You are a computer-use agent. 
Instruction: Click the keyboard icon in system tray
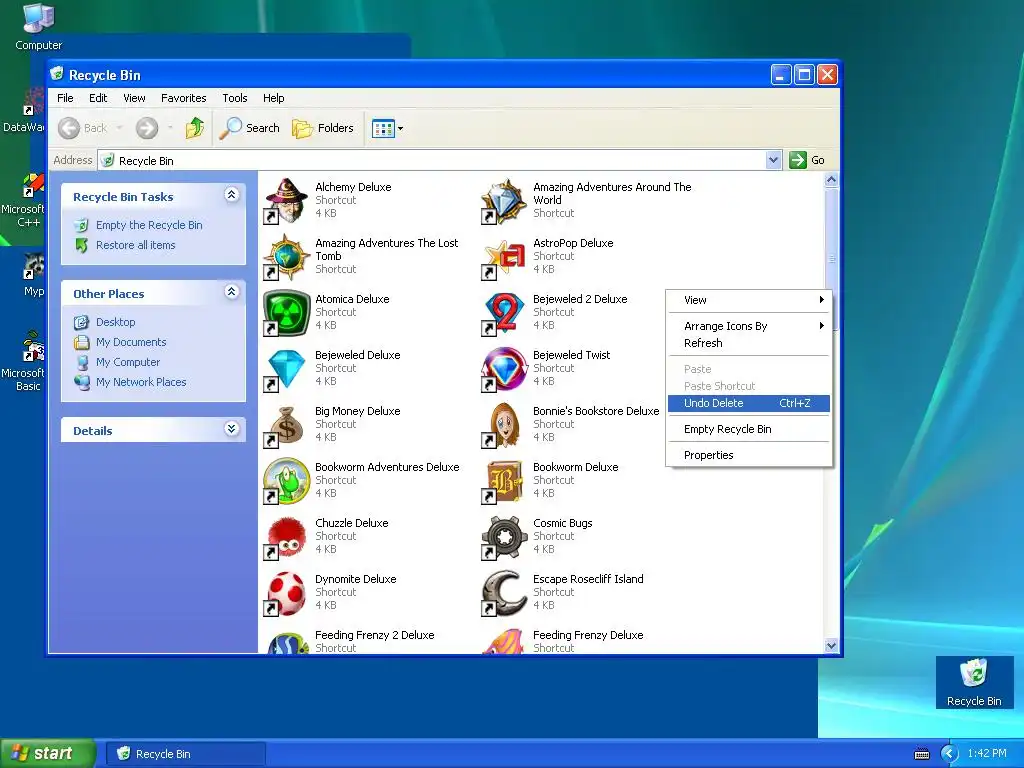click(921, 754)
